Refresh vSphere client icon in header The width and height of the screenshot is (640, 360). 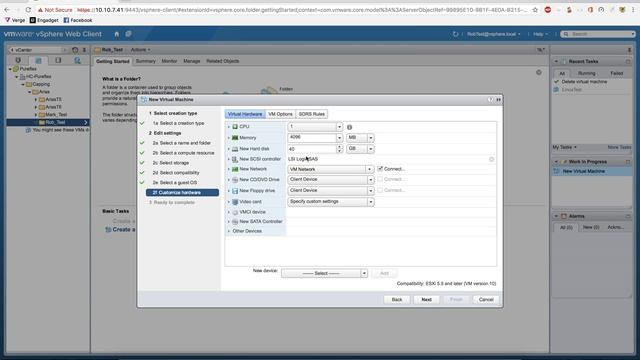coord(456,34)
